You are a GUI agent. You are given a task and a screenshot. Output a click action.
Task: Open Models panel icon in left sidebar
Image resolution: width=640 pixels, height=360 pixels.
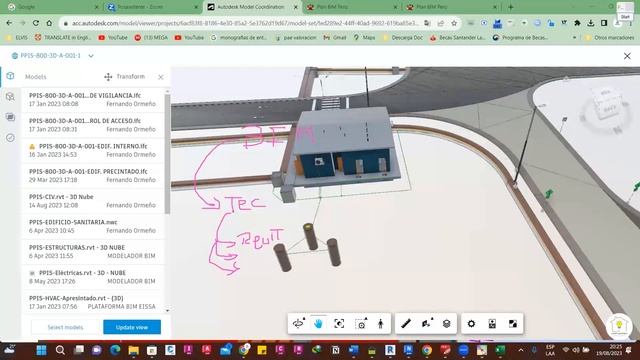click(10, 76)
